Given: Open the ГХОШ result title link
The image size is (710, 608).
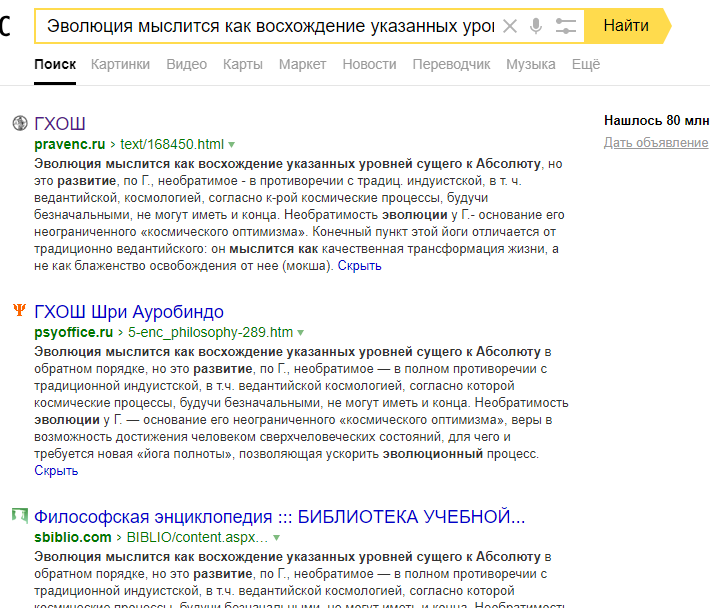Looking at the screenshot, I should pos(60,124).
